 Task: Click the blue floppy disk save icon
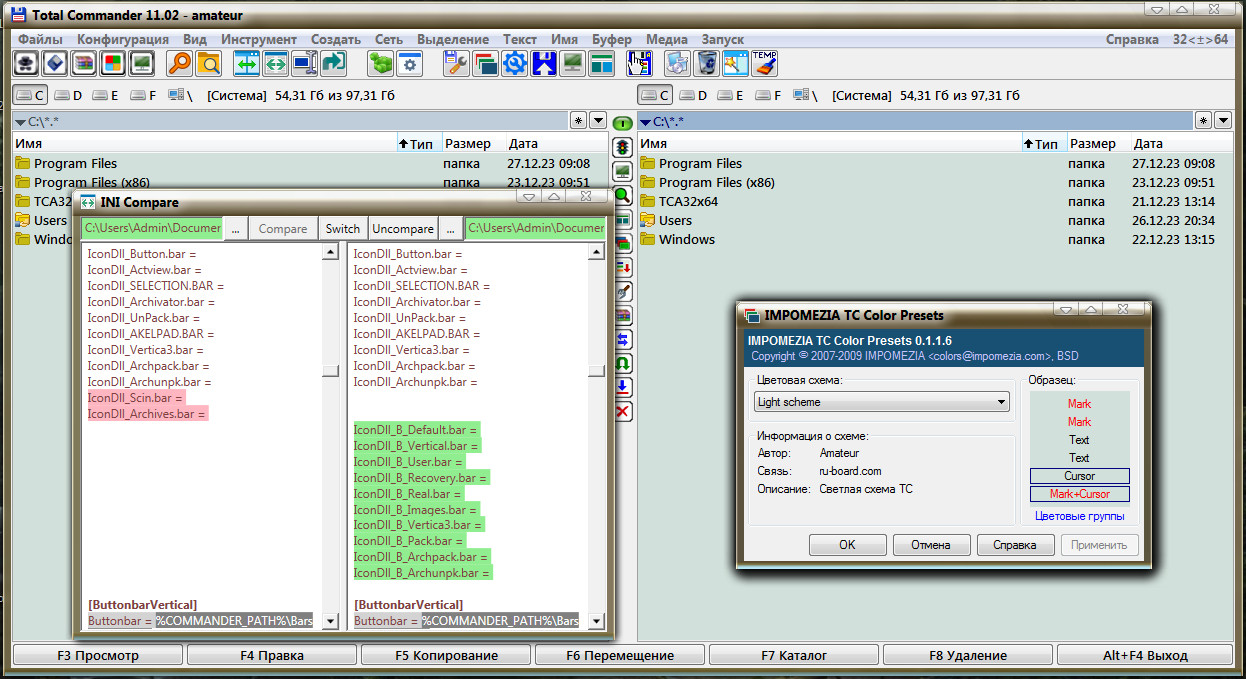544,63
